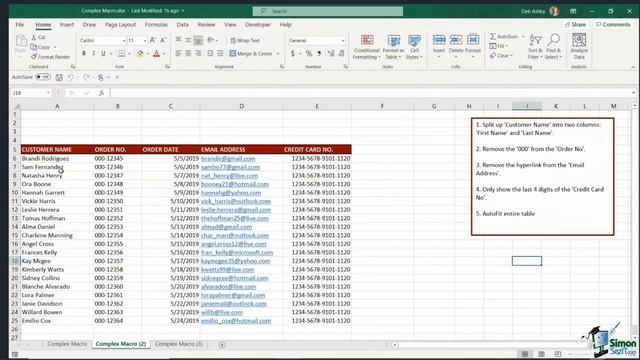Switch to the Complex Macro (3) sheet
640x360 pixels.
coord(179,344)
